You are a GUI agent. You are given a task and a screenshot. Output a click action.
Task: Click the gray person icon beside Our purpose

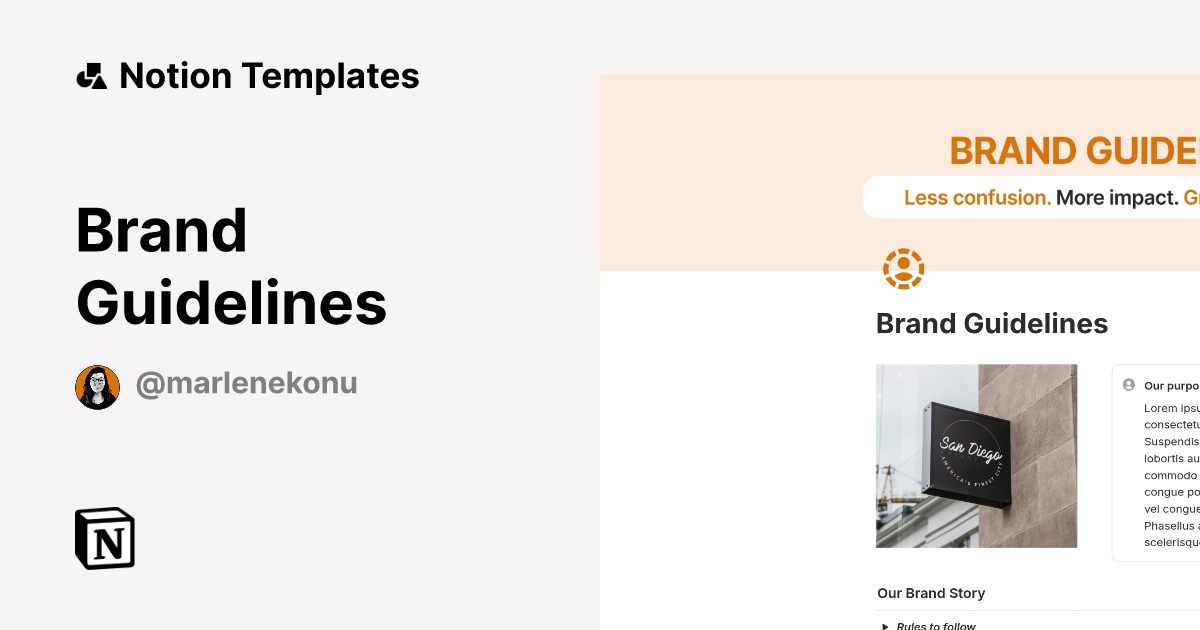(1129, 385)
